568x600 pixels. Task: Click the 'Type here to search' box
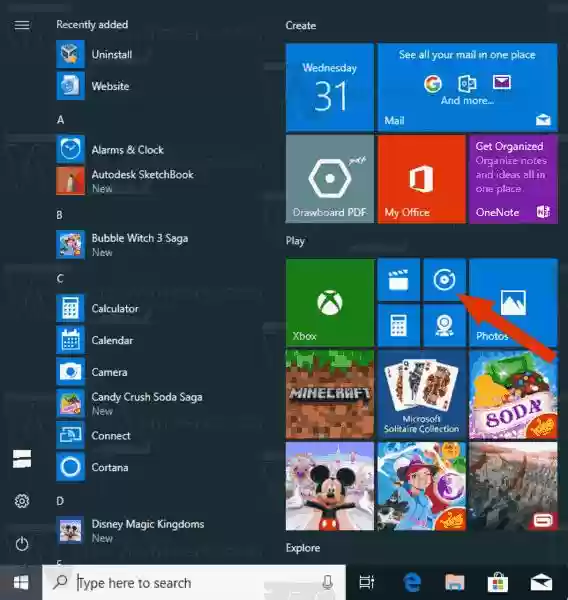coord(194,583)
